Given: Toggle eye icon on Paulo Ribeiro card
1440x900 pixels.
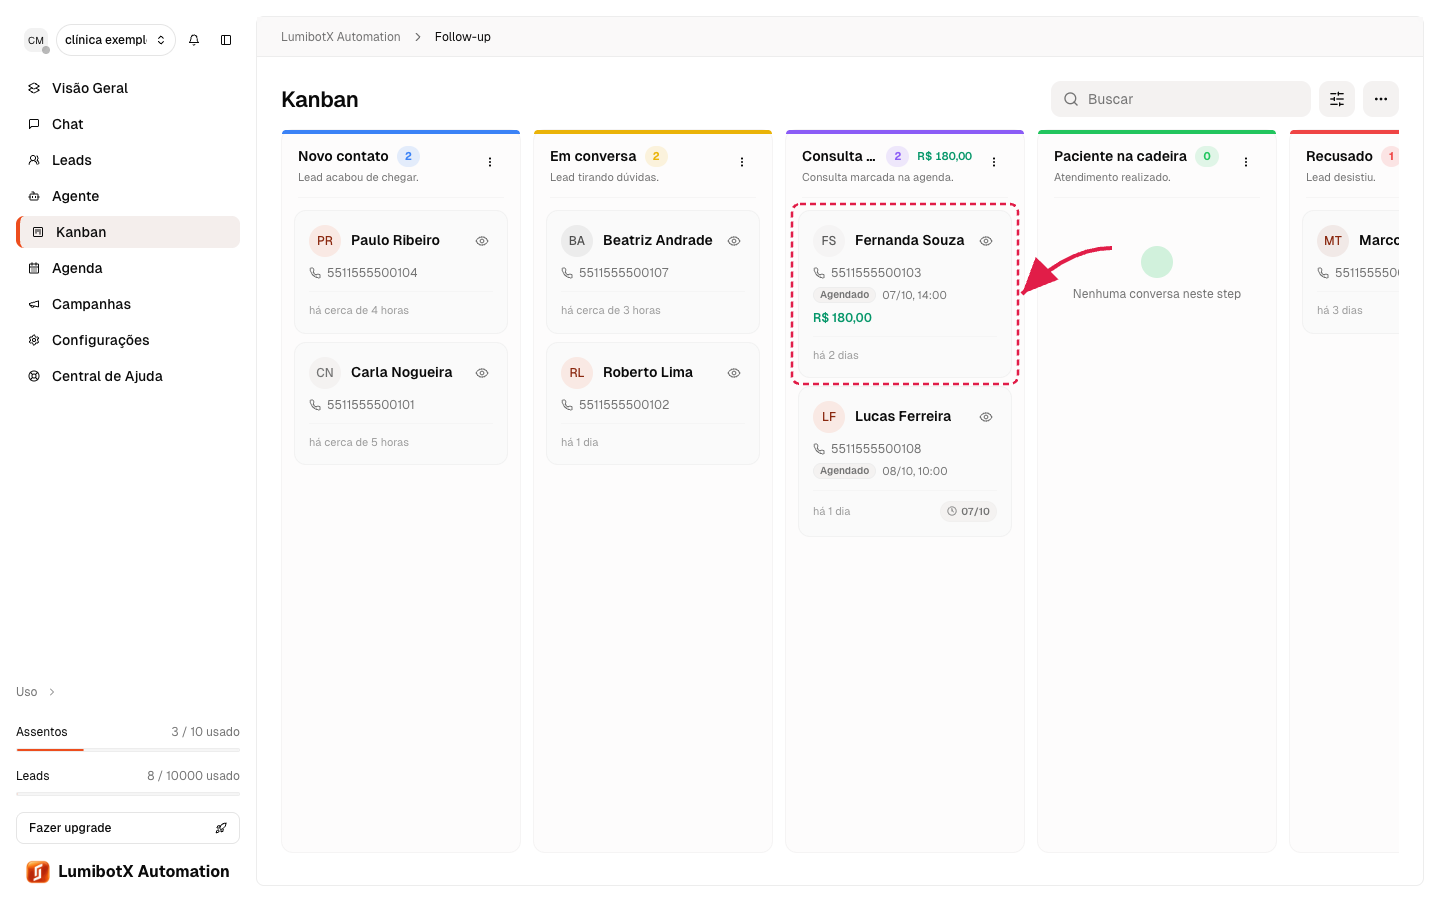Looking at the screenshot, I should 482,241.
